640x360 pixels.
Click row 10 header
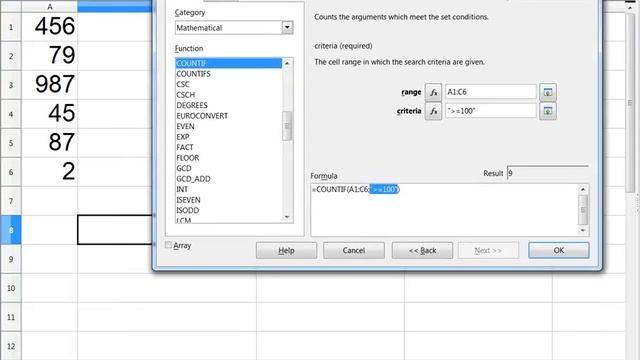click(x=11, y=288)
